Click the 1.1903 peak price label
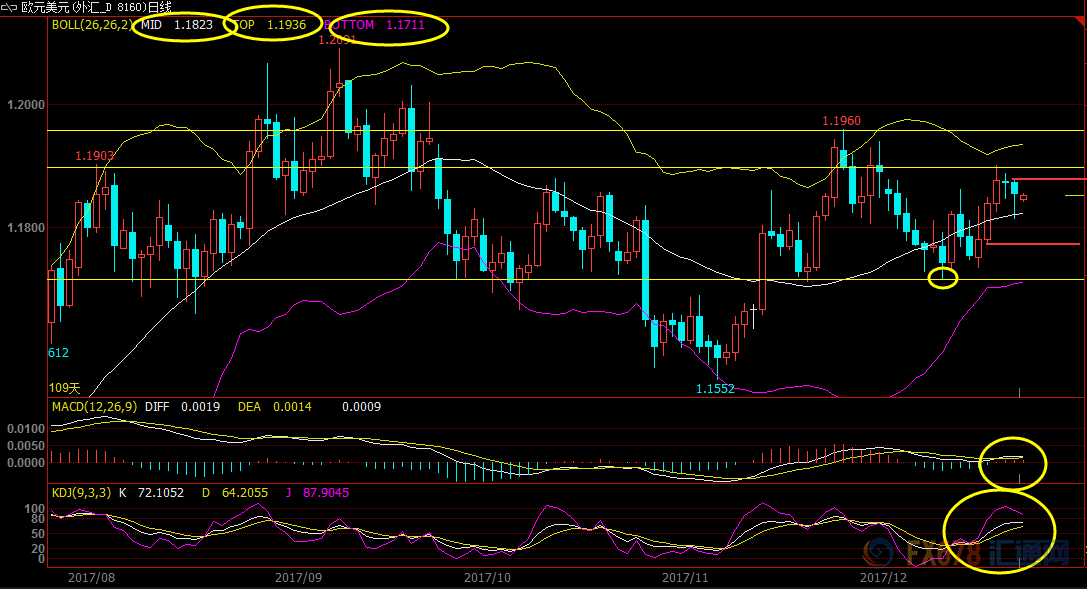This screenshot has height=589, width=1087. (x=94, y=156)
